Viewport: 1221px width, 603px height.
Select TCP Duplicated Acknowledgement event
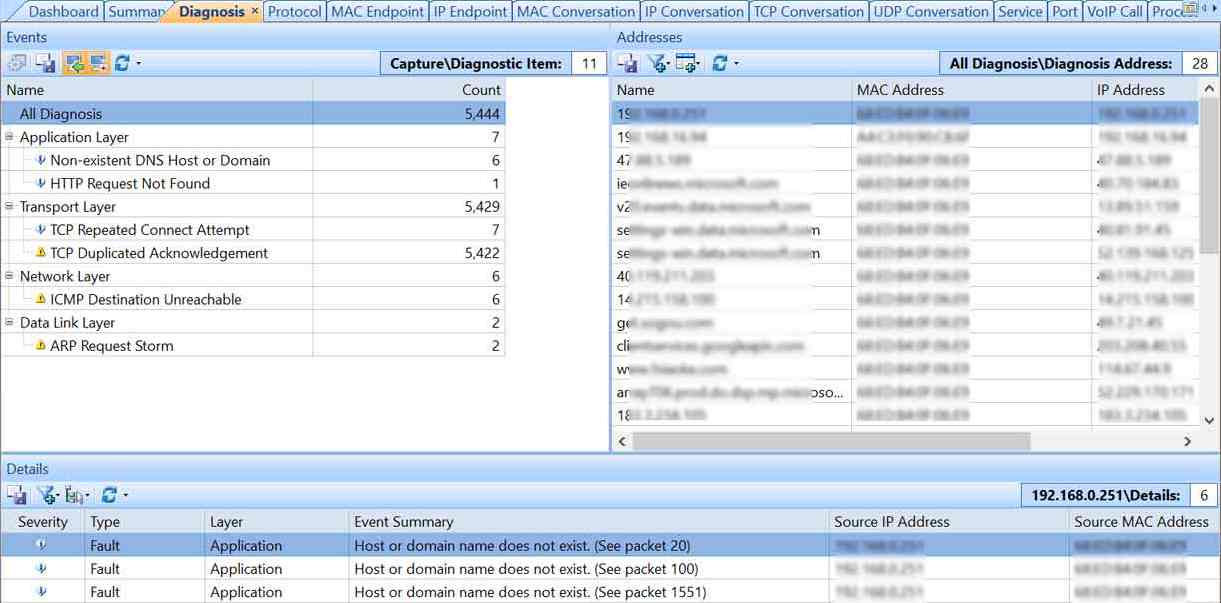159,253
